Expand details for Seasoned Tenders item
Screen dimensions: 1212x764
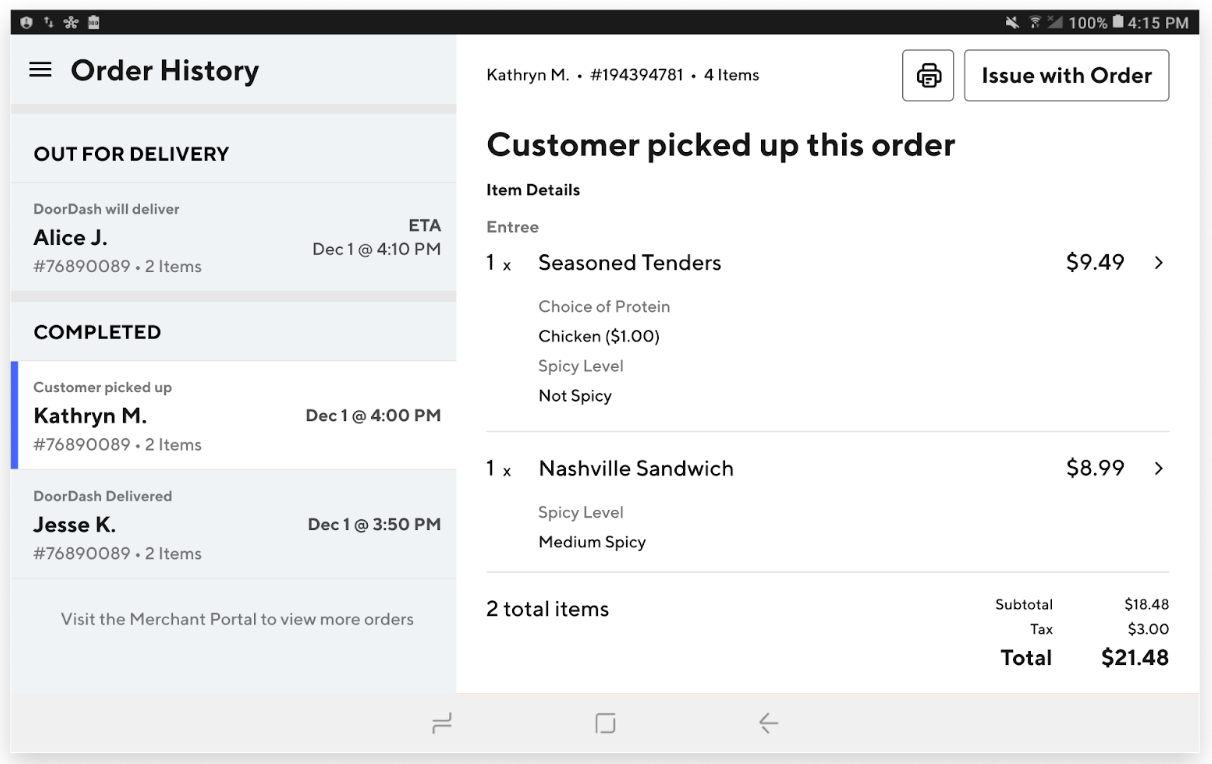click(1159, 262)
